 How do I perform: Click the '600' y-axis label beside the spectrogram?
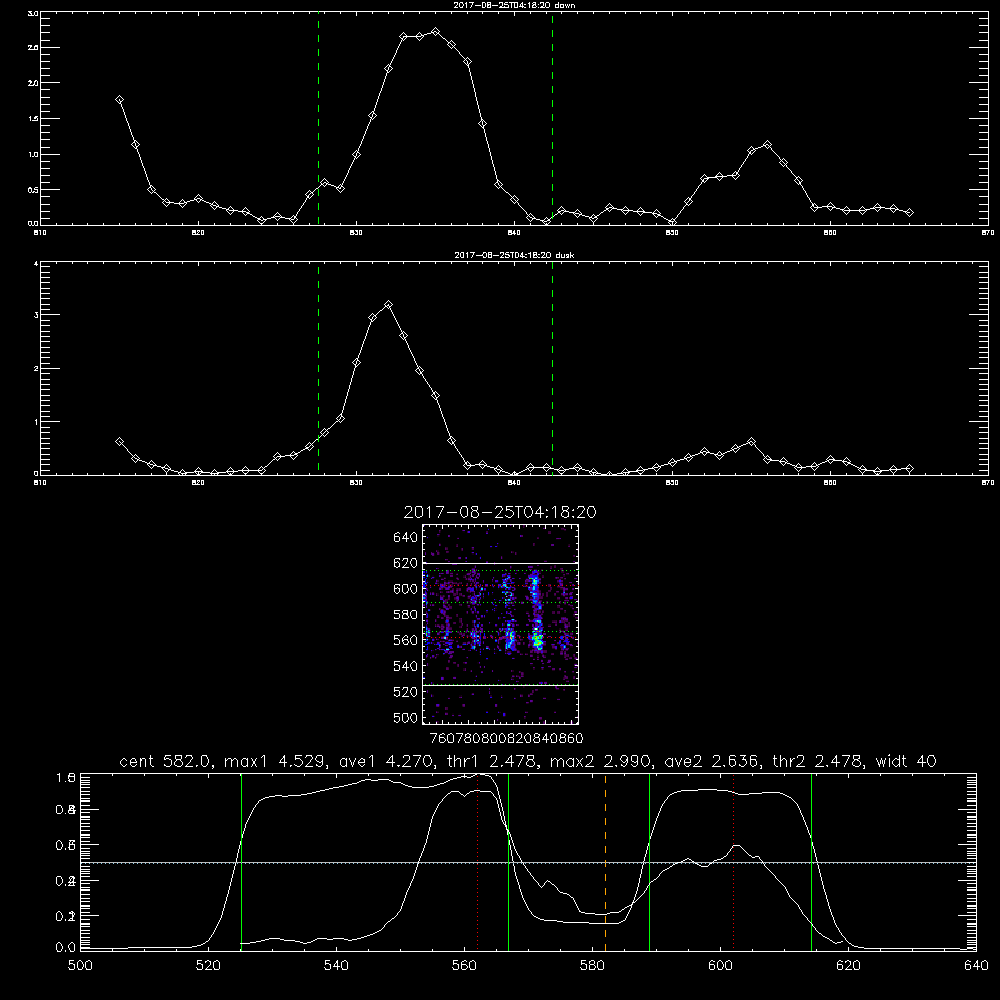point(406,589)
